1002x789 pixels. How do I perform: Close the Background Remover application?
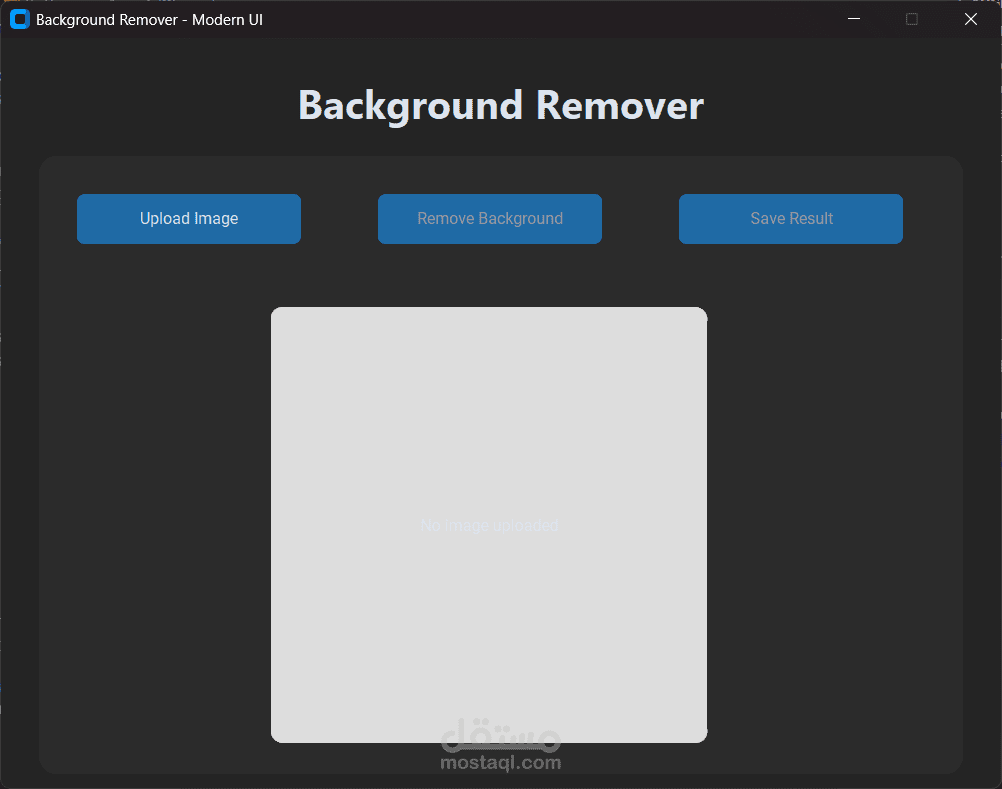(970, 18)
